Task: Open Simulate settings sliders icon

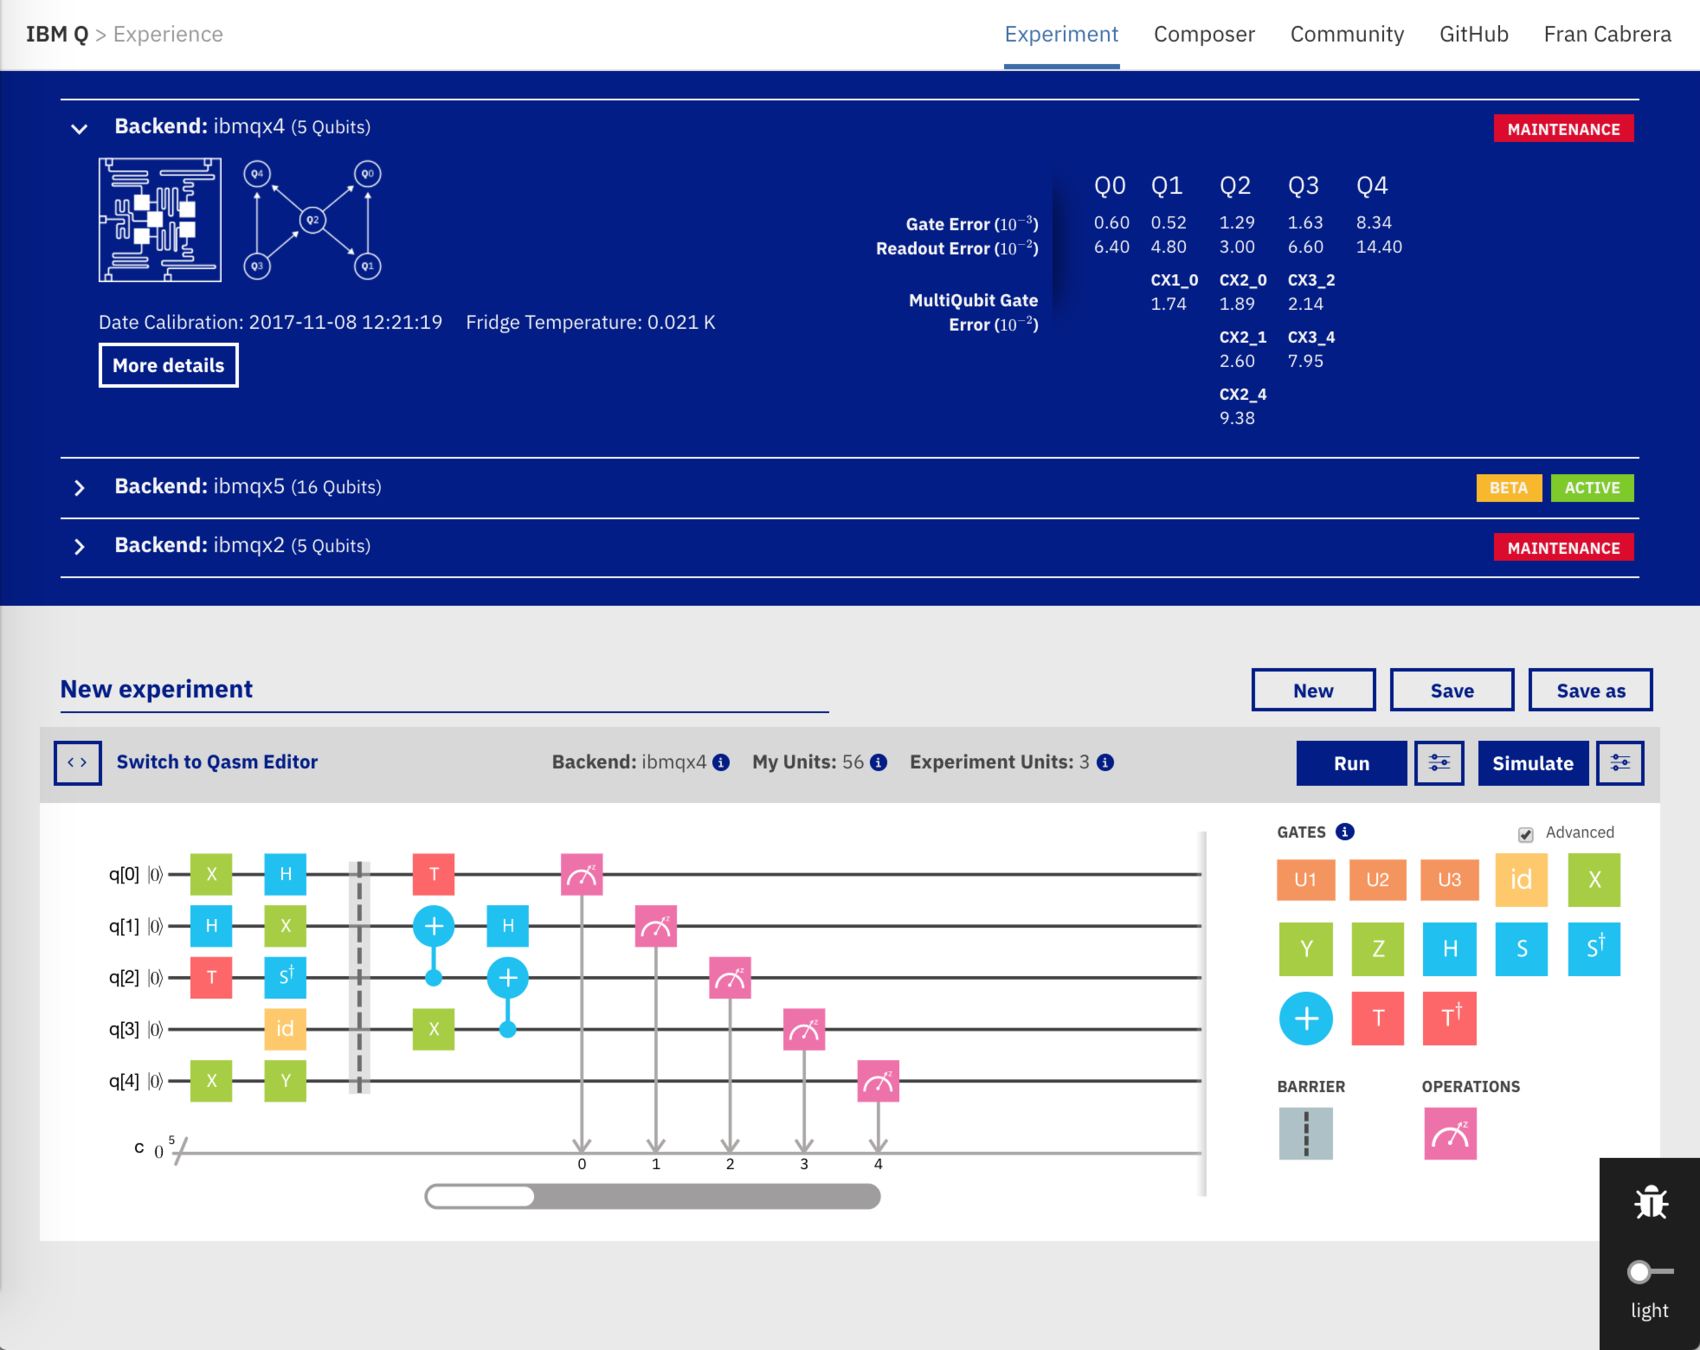Action: pyautogui.click(x=1620, y=763)
